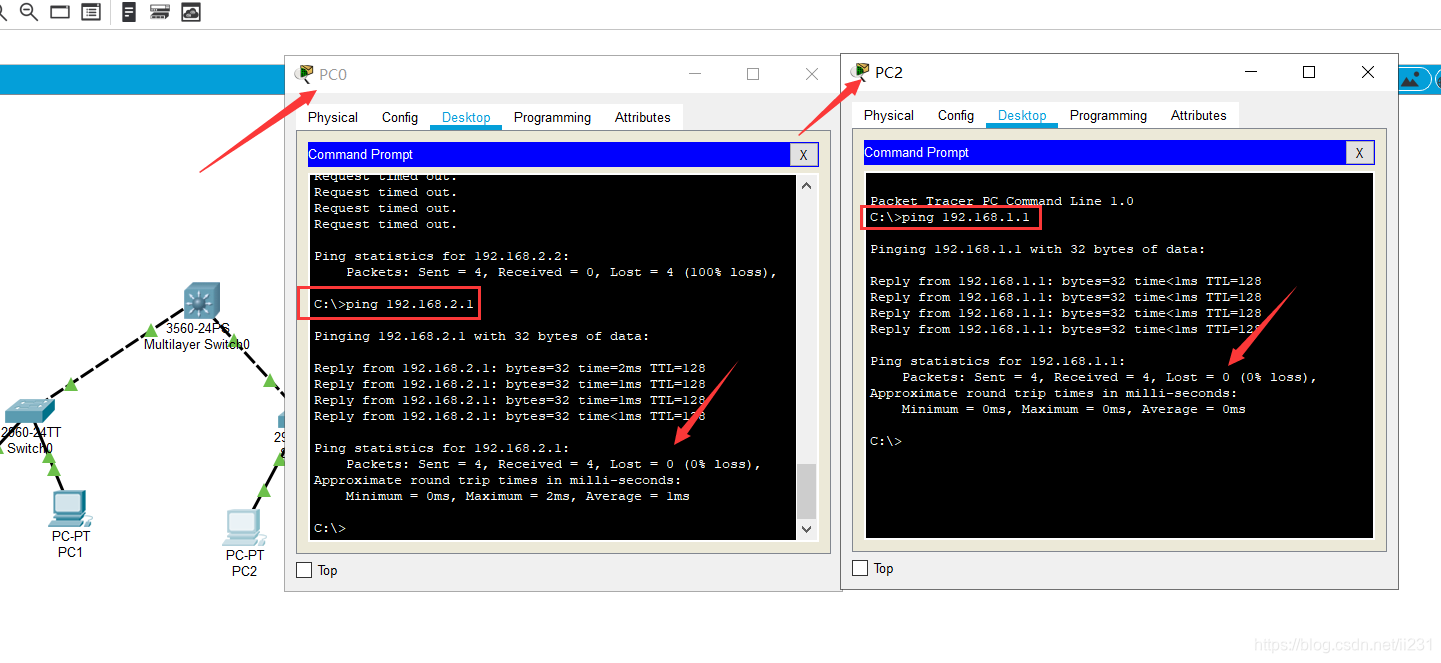
Task: Close the PC0 window
Action: point(812,74)
